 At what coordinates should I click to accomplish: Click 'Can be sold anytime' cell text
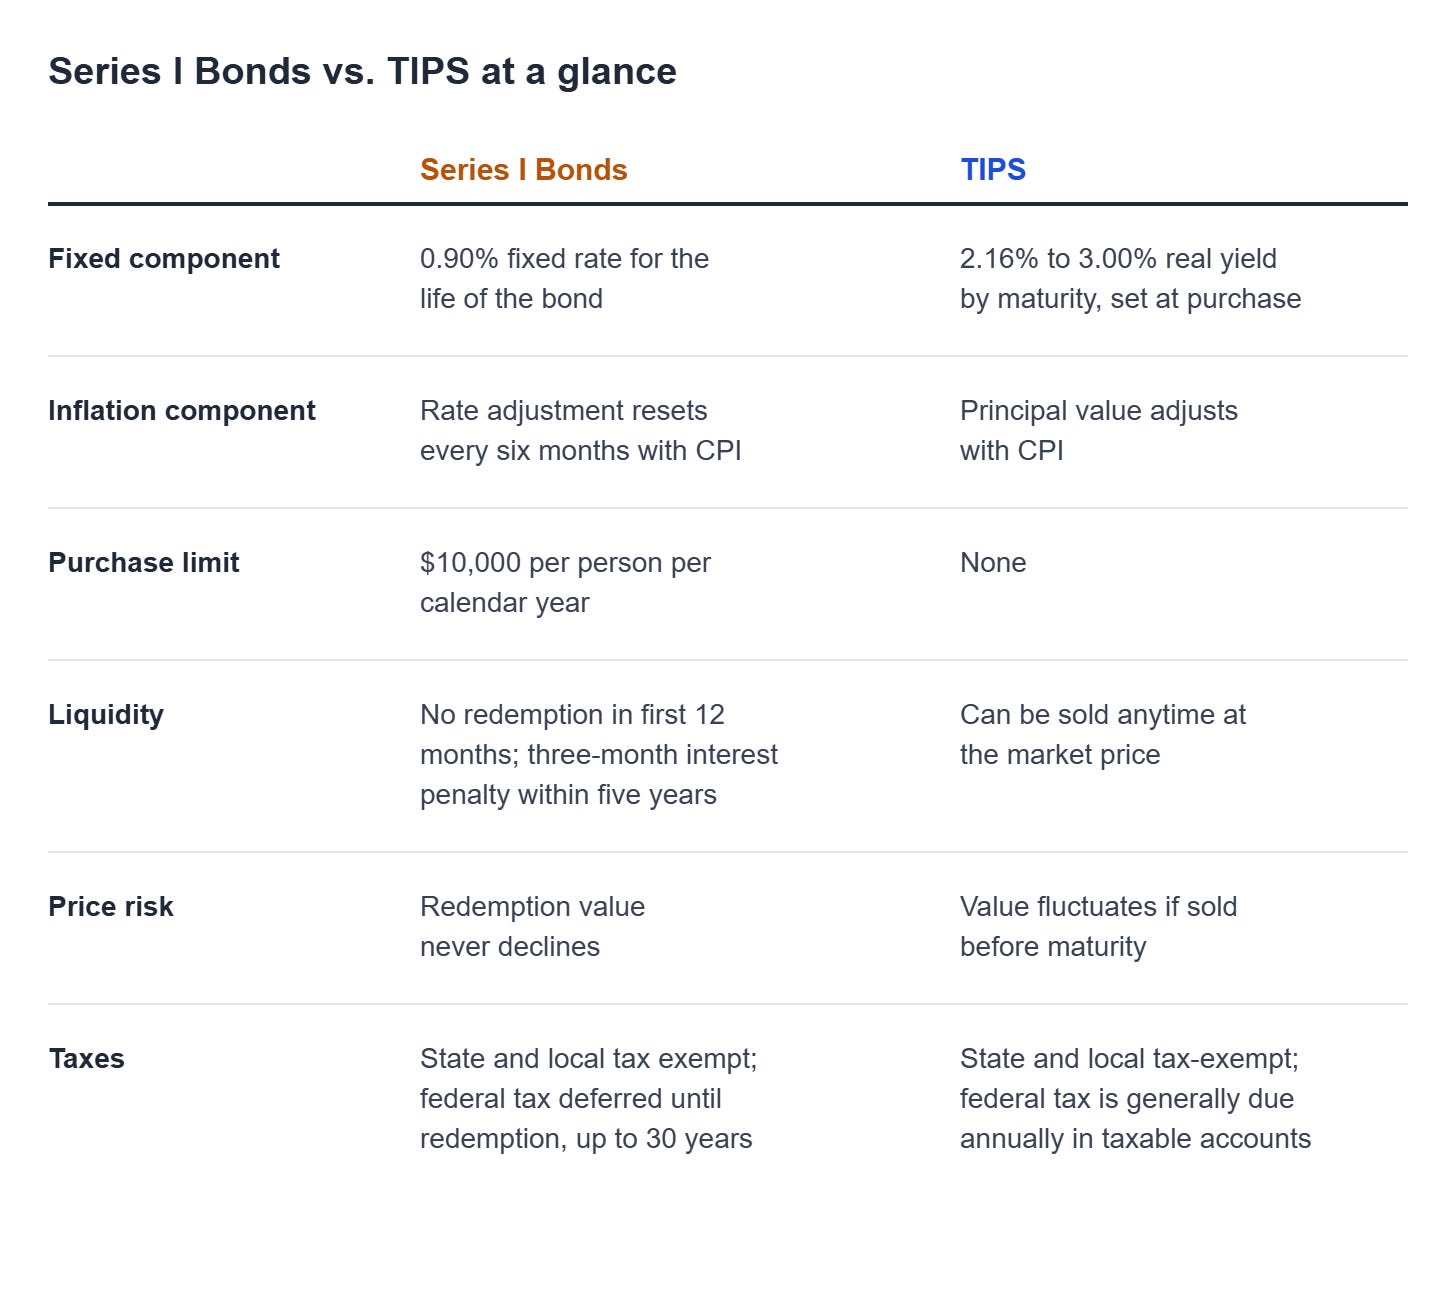[x=1102, y=735]
